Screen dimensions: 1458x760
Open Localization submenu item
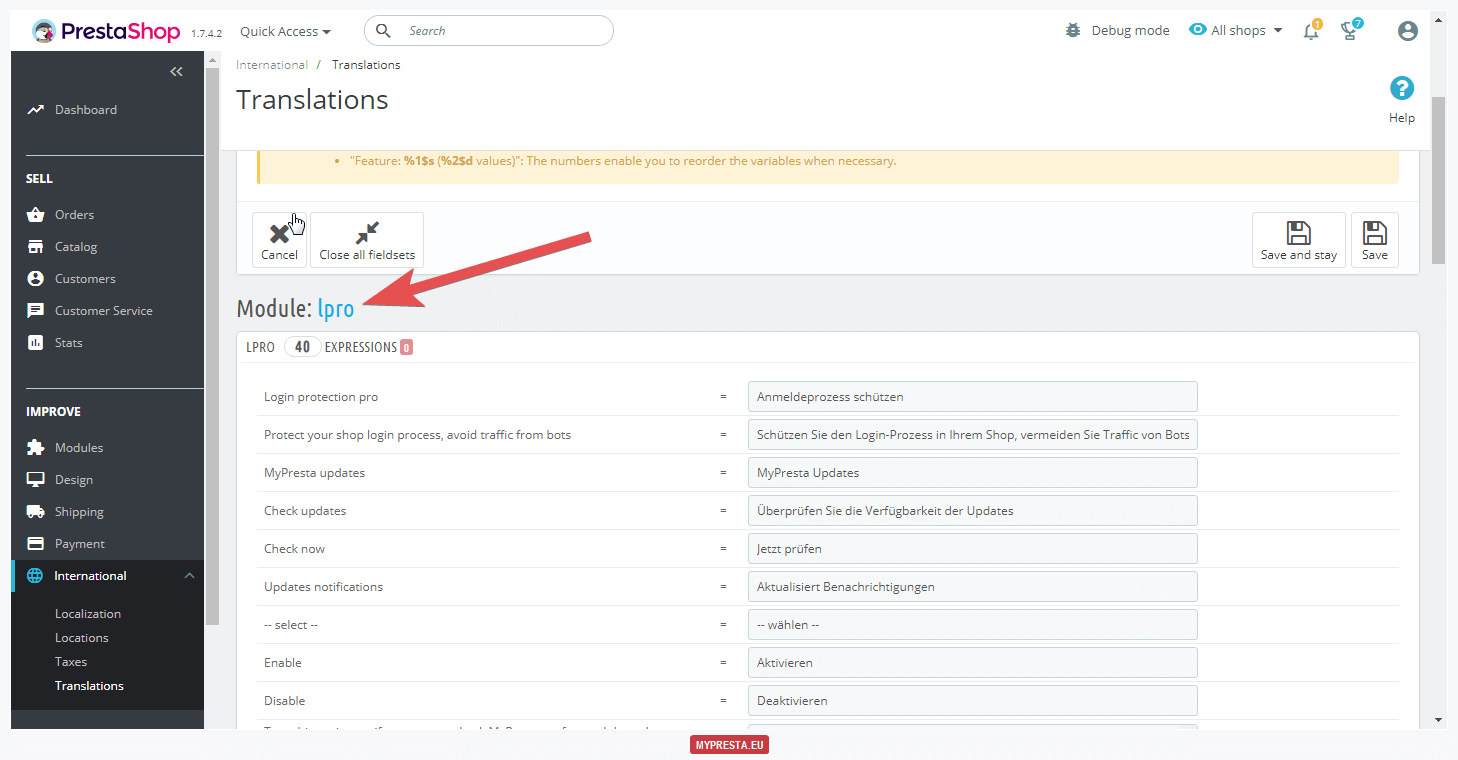point(88,614)
